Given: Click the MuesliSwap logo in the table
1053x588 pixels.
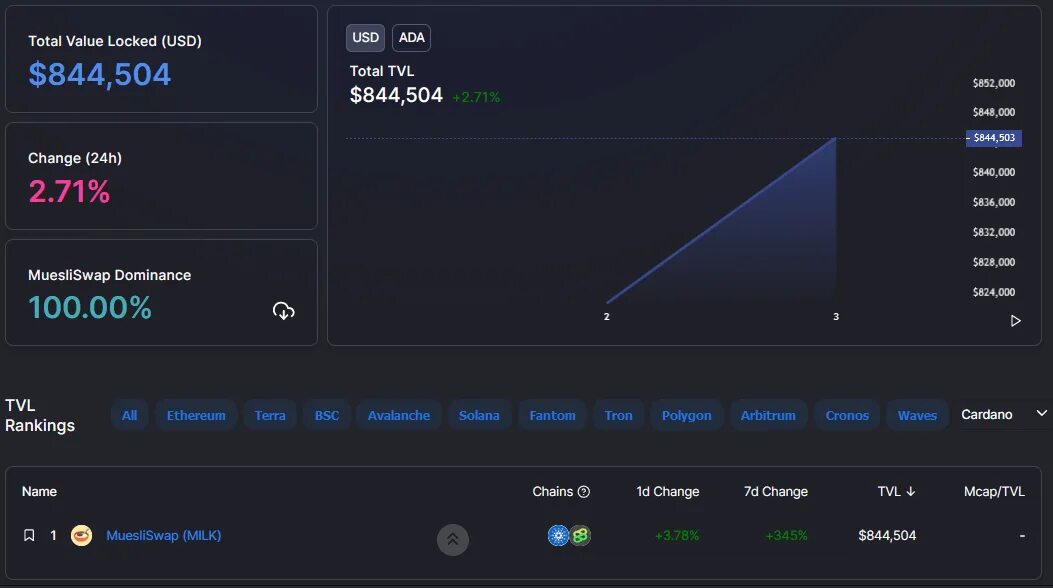Looking at the screenshot, I should tap(81, 535).
